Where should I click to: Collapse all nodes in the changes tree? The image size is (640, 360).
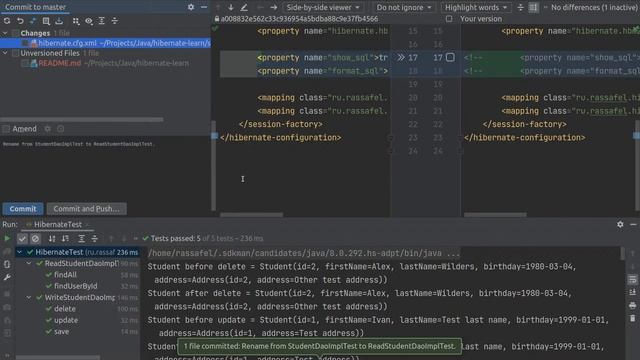coord(115,21)
